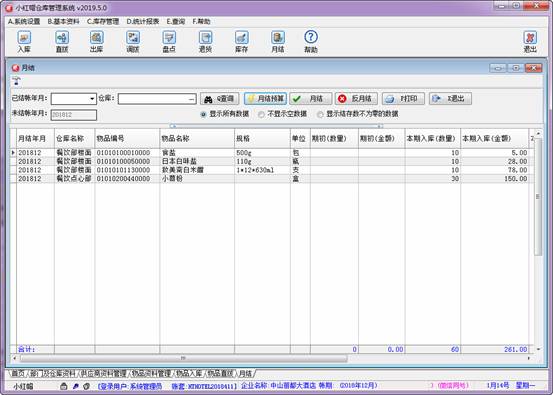
Task: Select the 小苏粉 item name cell
Action: coord(197,178)
